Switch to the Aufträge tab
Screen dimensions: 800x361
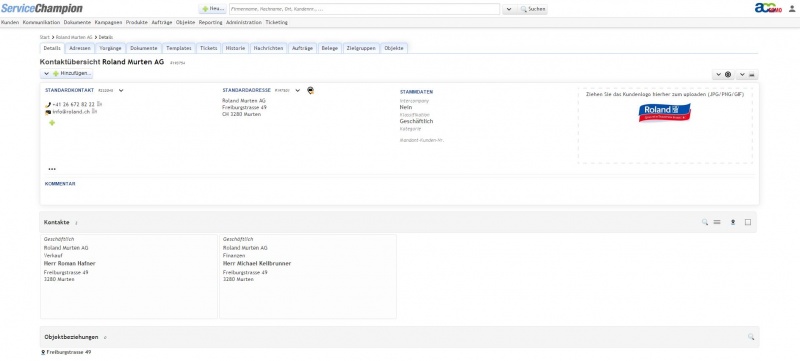point(303,48)
